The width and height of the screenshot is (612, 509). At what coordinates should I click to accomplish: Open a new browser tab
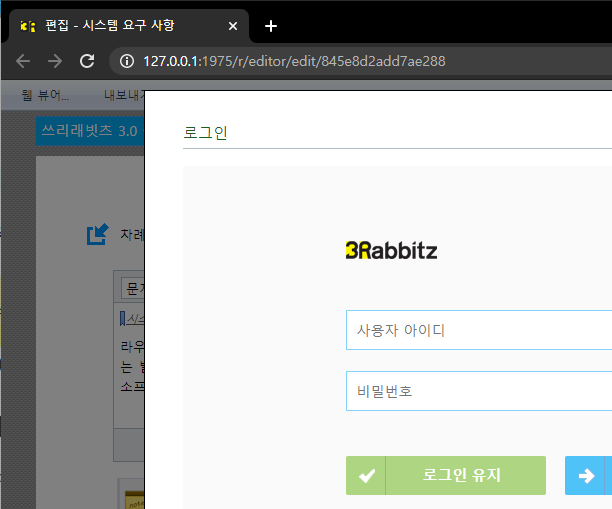(x=271, y=26)
